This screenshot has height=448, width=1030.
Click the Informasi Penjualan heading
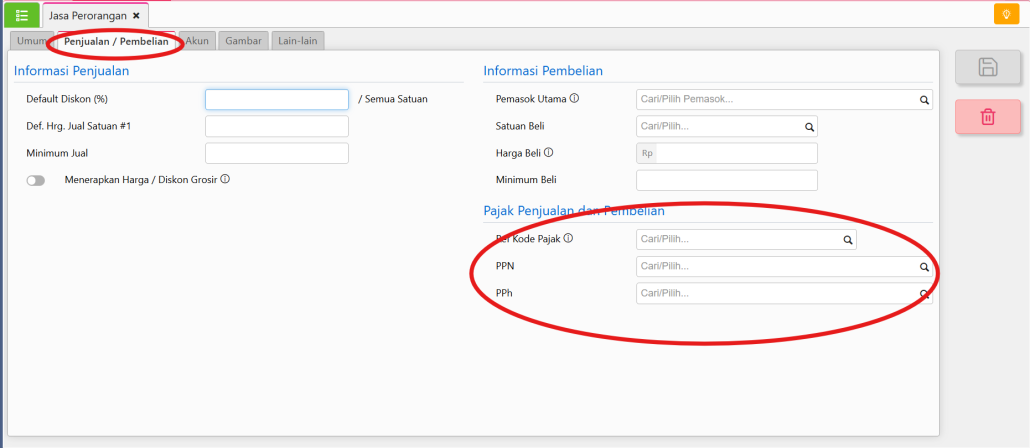pos(72,71)
